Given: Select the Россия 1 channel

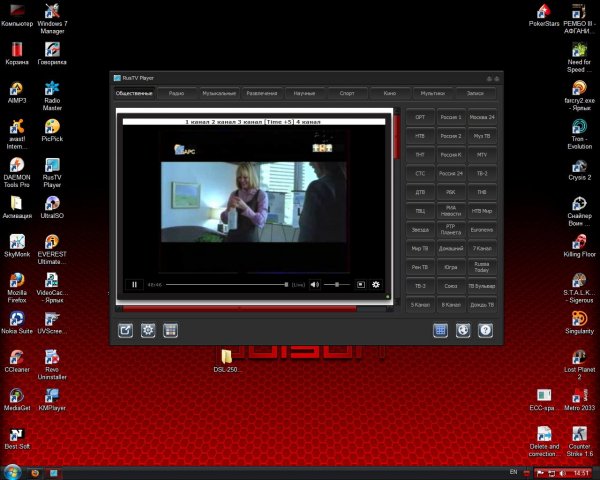Looking at the screenshot, I should click(x=451, y=117).
